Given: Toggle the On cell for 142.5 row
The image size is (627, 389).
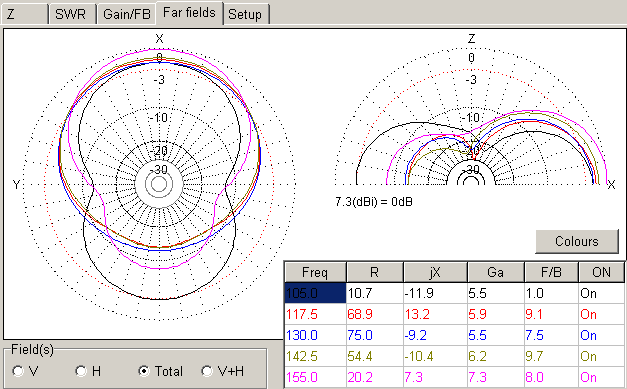Looking at the screenshot, I should pyautogui.click(x=601, y=356).
